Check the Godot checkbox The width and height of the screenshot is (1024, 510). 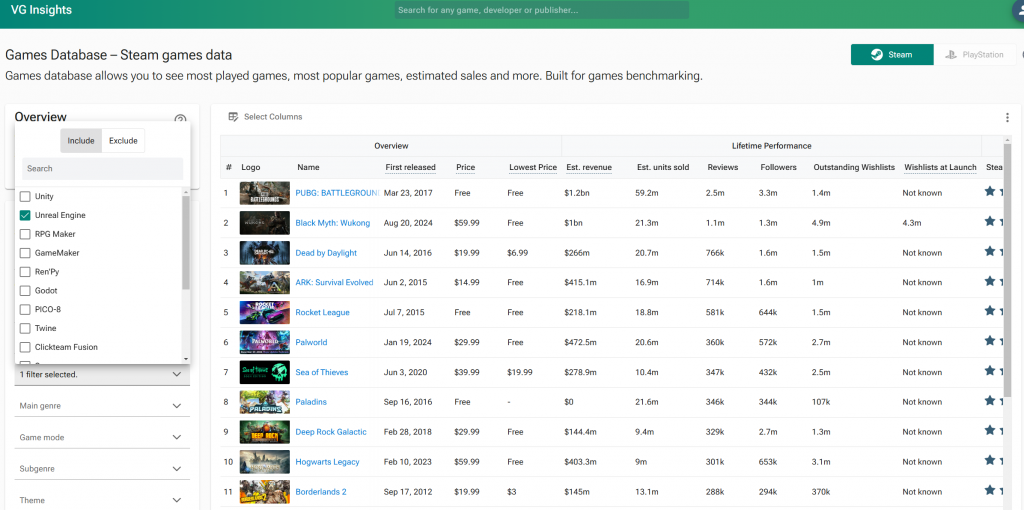click(x=25, y=291)
